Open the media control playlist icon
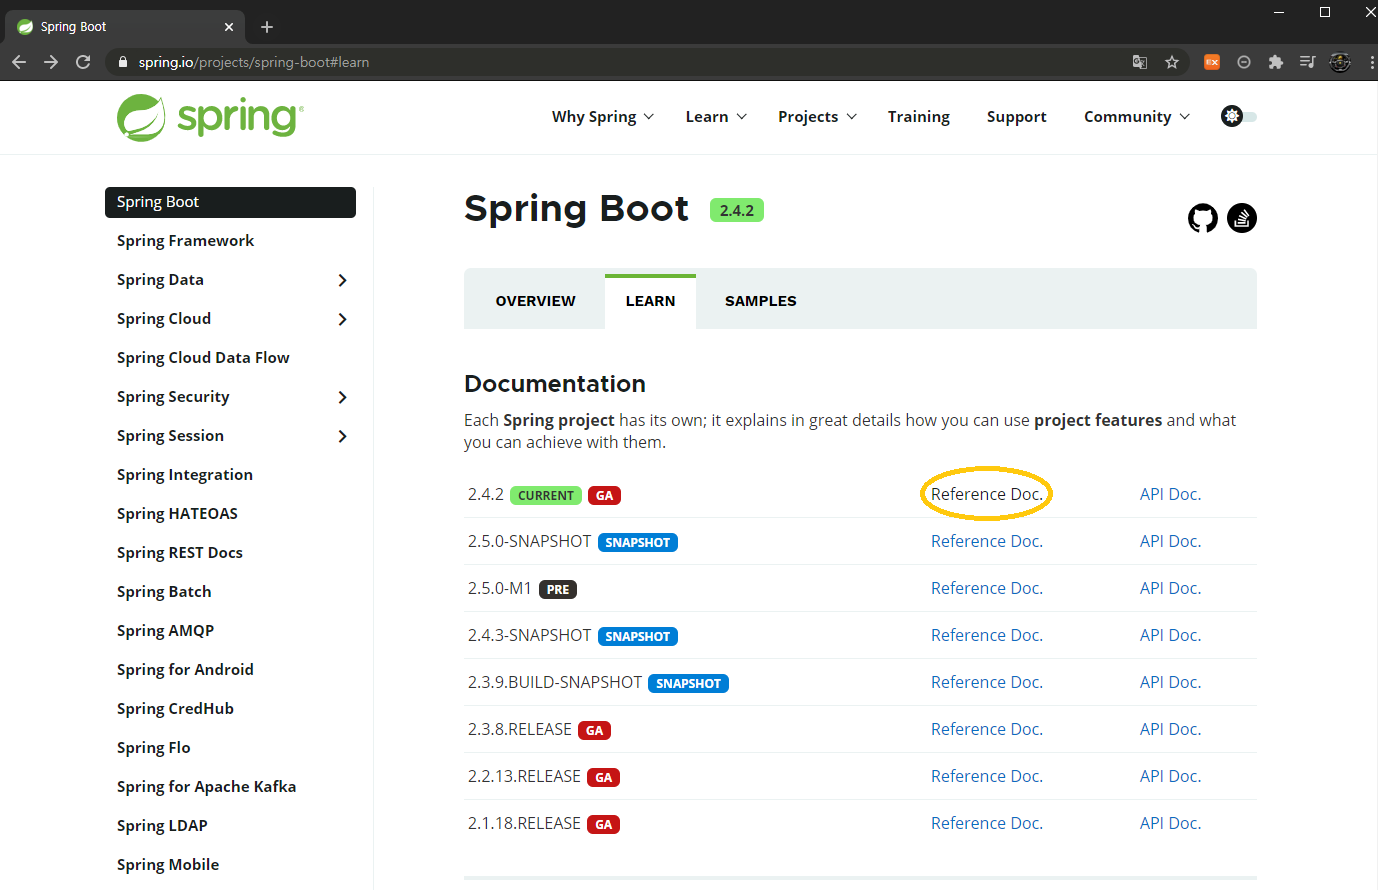This screenshot has width=1378, height=890. 1307,62
